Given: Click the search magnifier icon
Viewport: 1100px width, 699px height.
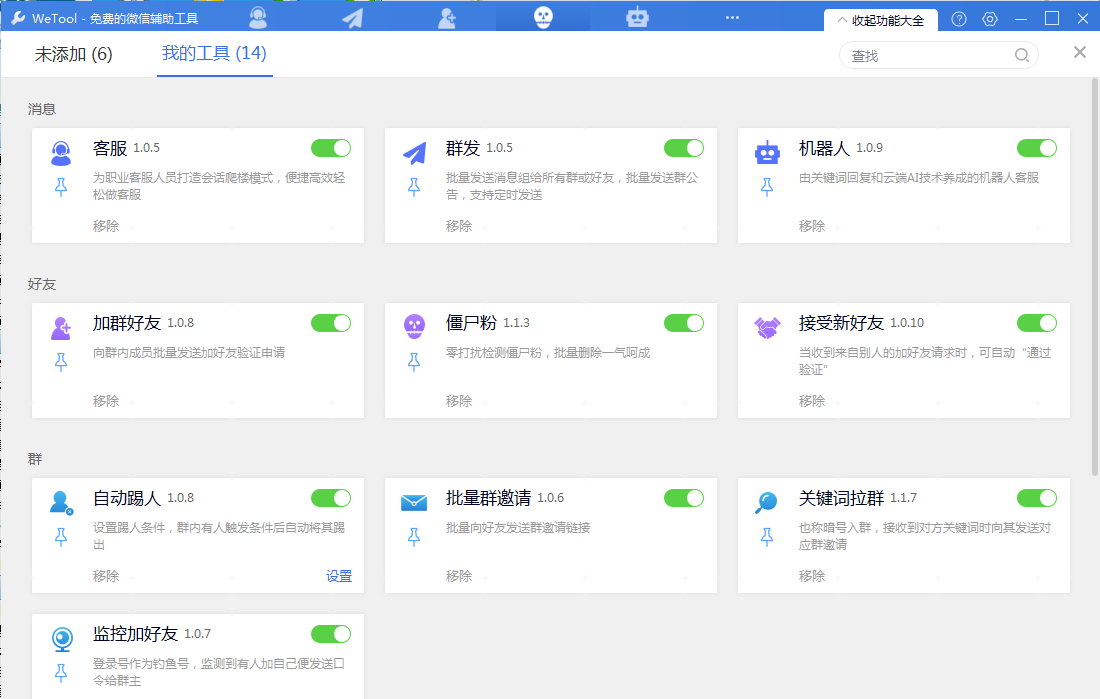Looking at the screenshot, I should click(x=1021, y=55).
